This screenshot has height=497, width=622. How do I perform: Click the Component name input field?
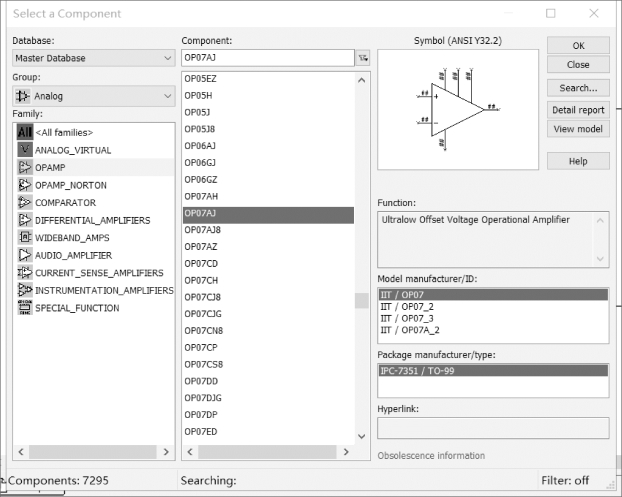coord(268,58)
